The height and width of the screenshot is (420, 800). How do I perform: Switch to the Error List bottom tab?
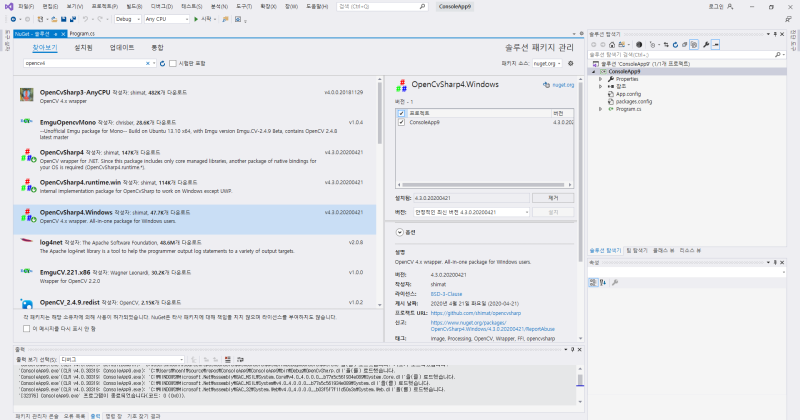click(x=74, y=416)
